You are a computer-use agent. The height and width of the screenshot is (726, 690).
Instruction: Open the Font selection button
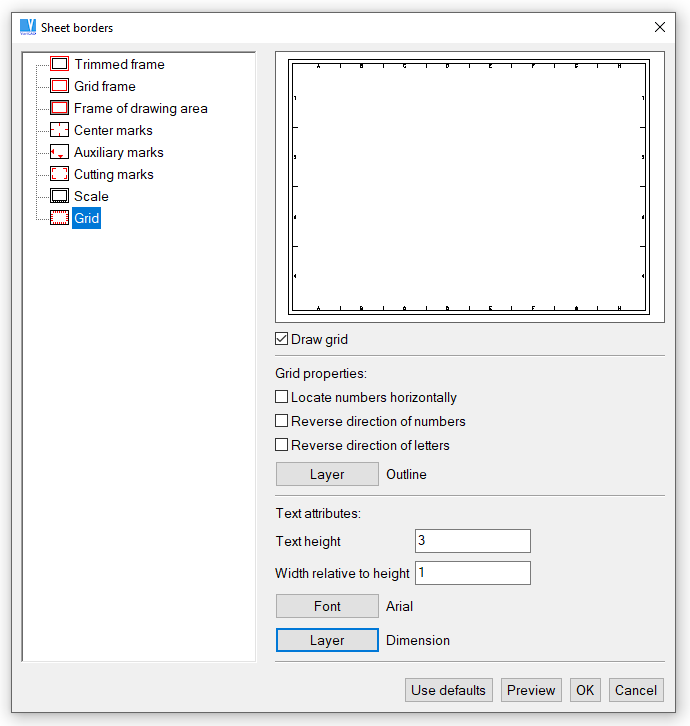[x=327, y=606]
